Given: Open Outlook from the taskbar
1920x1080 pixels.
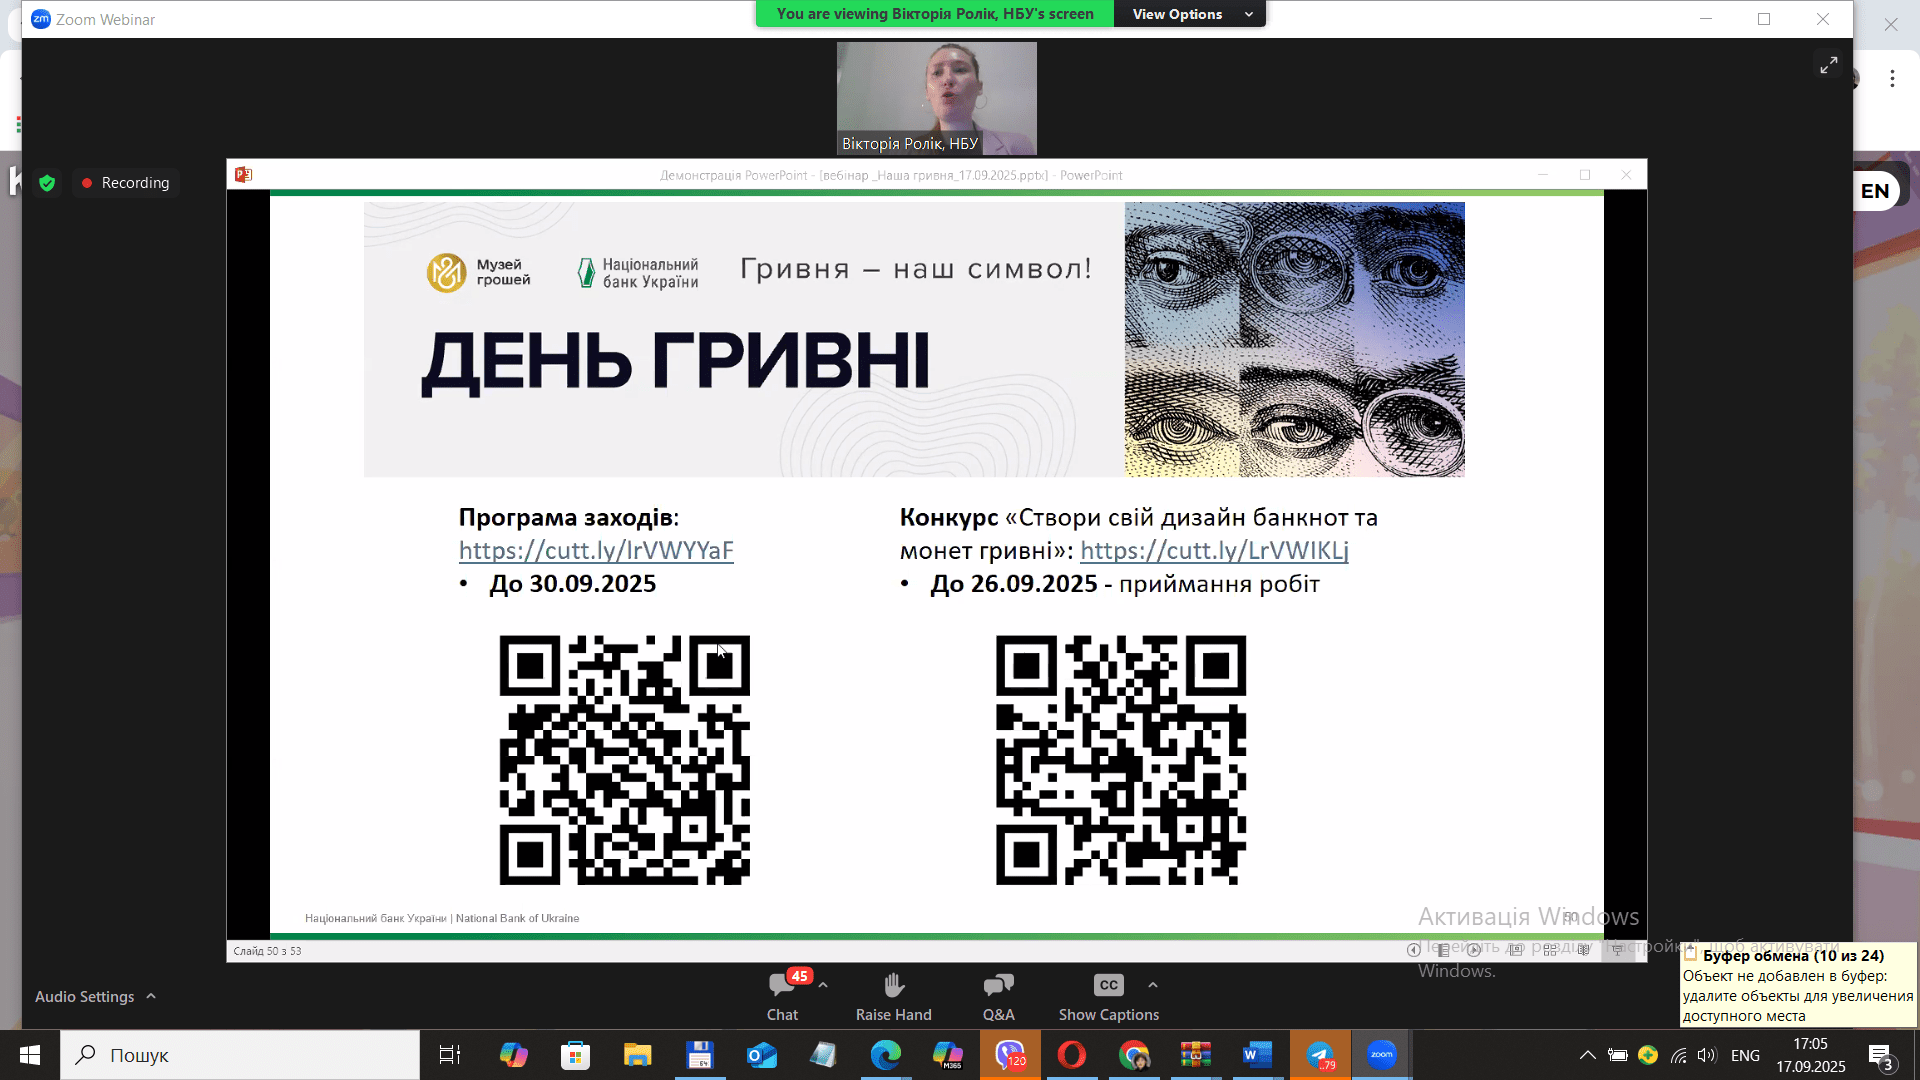Looking at the screenshot, I should click(x=762, y=1055).
